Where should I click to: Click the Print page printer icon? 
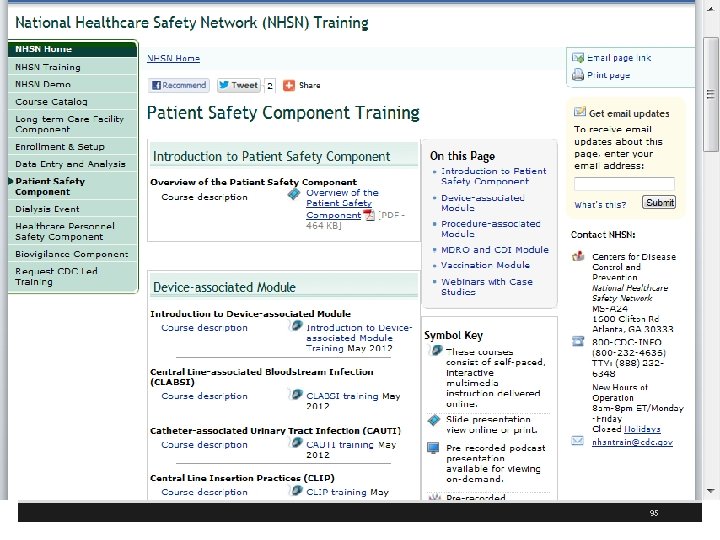pyautogui.click(x=578, y=74)
